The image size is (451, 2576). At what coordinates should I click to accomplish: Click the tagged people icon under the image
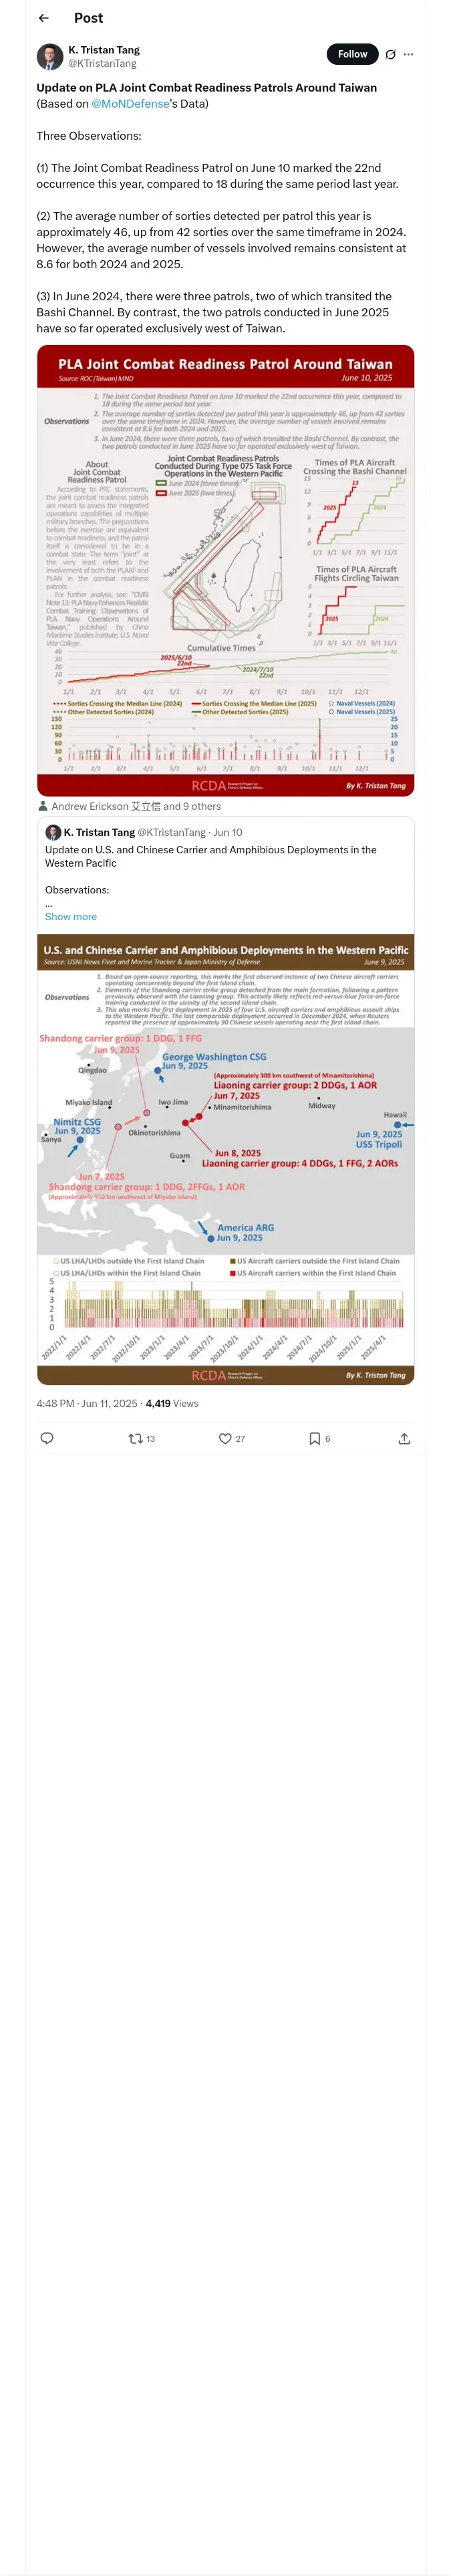coord(43,806)
